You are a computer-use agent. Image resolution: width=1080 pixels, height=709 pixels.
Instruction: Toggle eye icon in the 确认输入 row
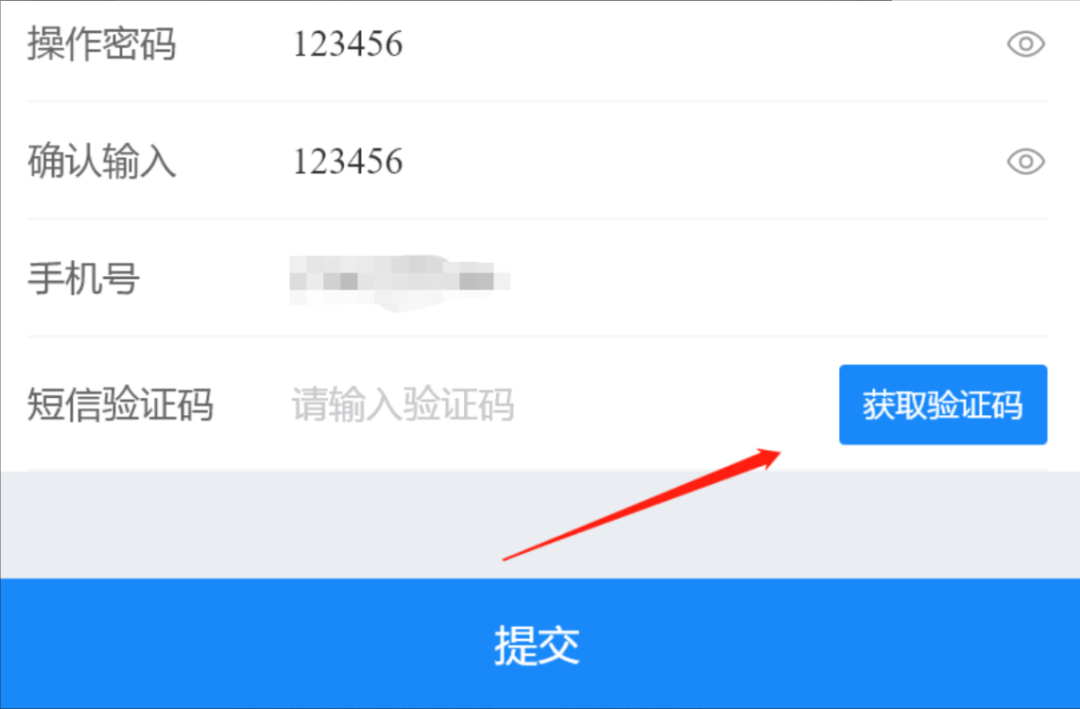pyautogui.click(x=1026, y=161)
